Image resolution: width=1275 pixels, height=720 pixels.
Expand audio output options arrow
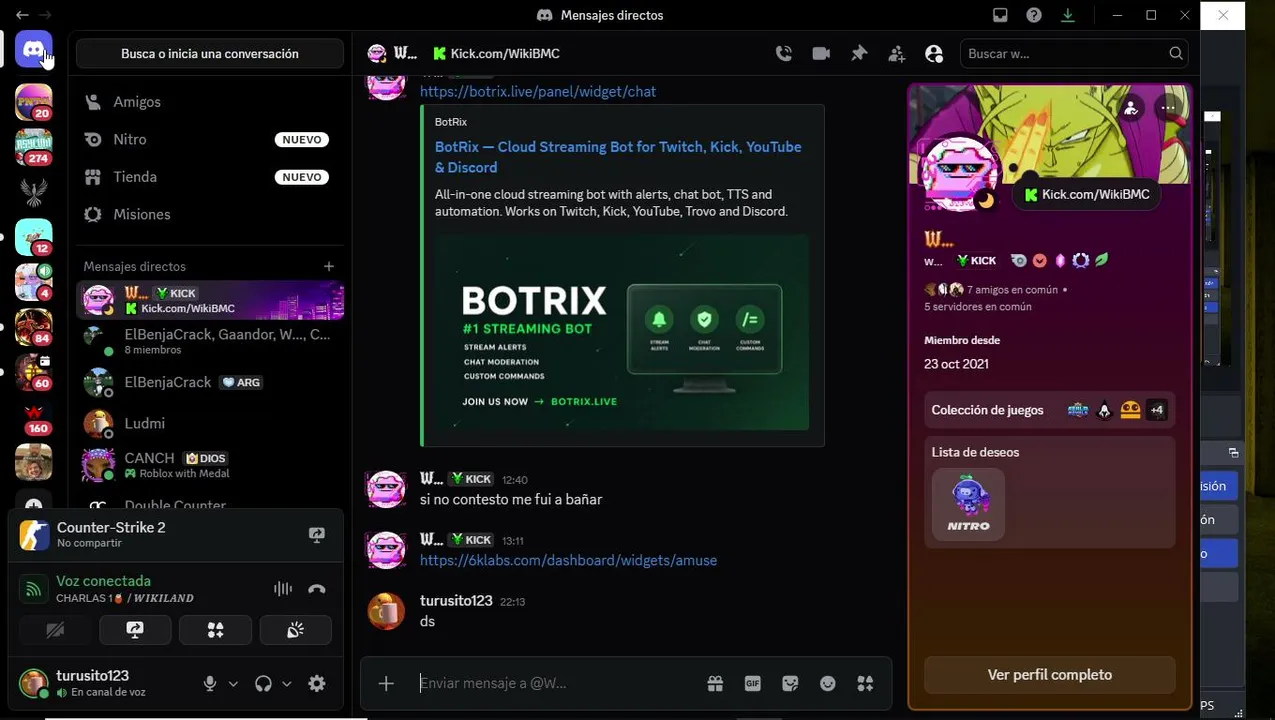[x=287, y=684]
